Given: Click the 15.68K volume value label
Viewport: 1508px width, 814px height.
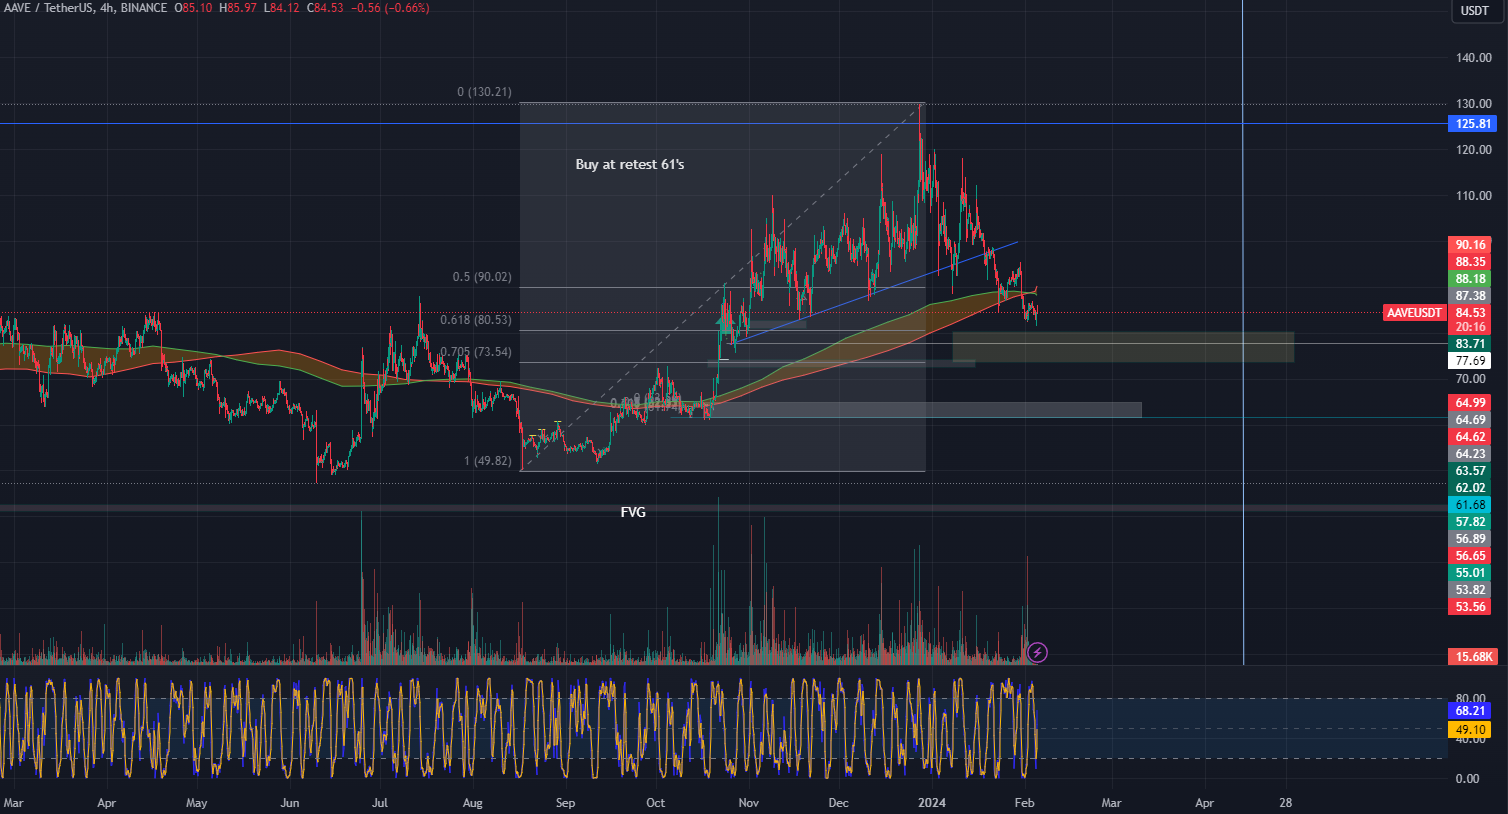Looking at the screenshot, I should (x=1473, y=657).
